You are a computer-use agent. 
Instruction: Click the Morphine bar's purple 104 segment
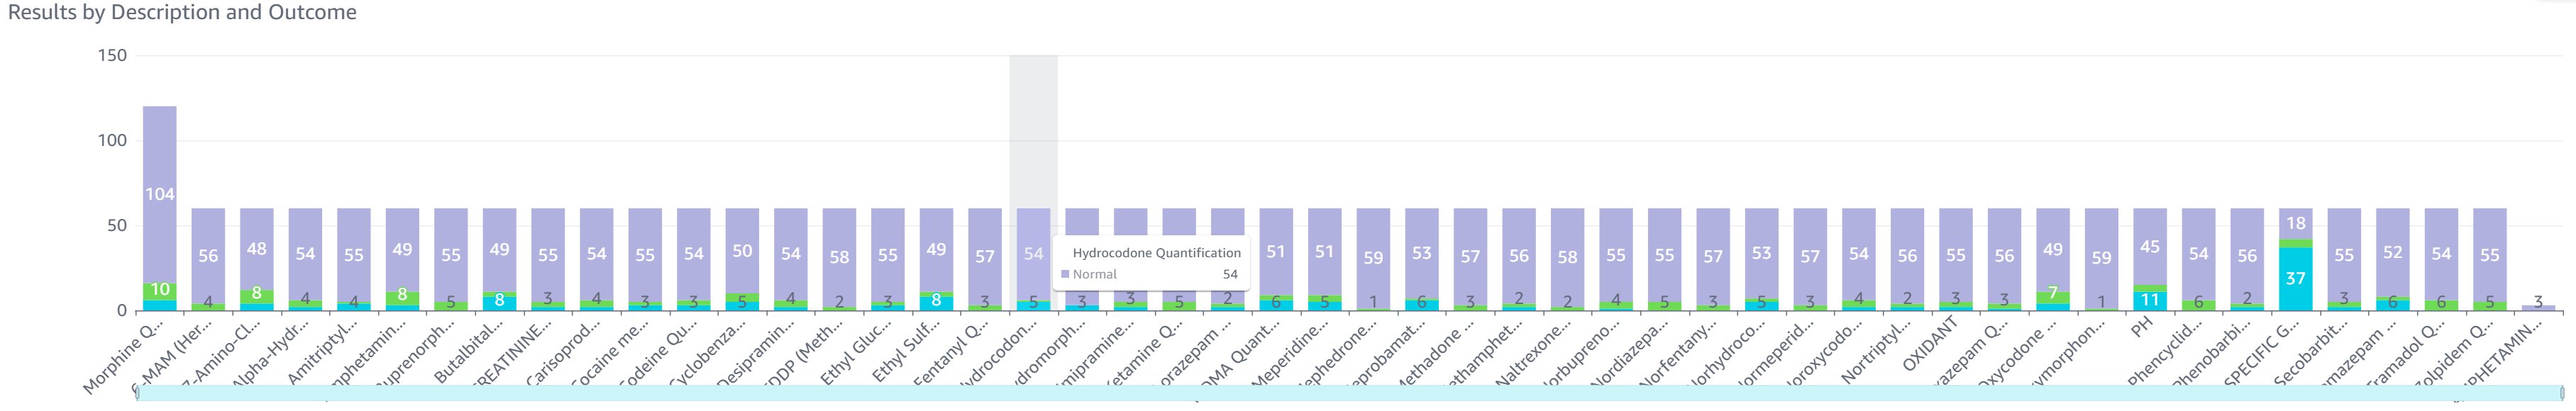click(x=160, y=194)
